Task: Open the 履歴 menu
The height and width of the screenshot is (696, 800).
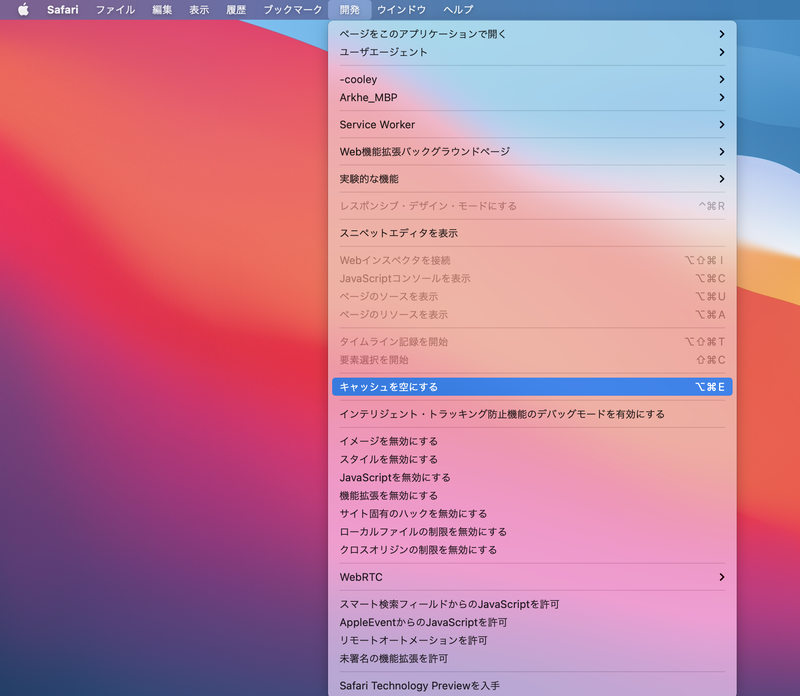Action: tap(236, 10)
